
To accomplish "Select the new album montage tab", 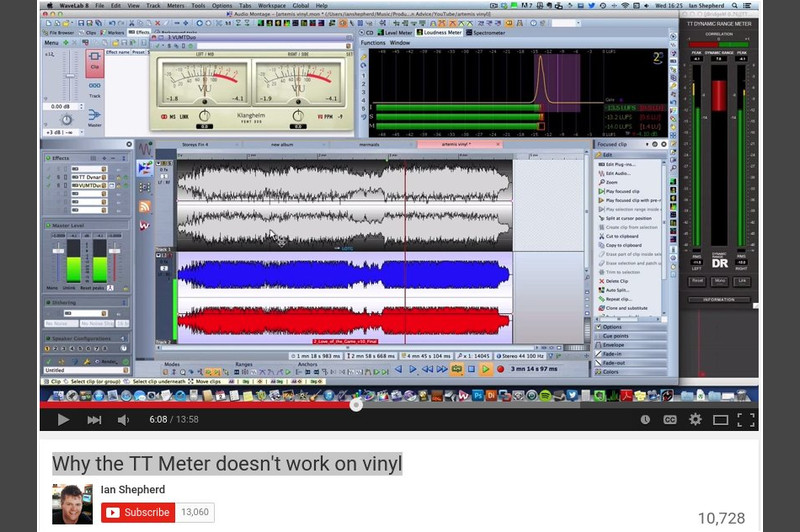I will [x=284, y=144].
